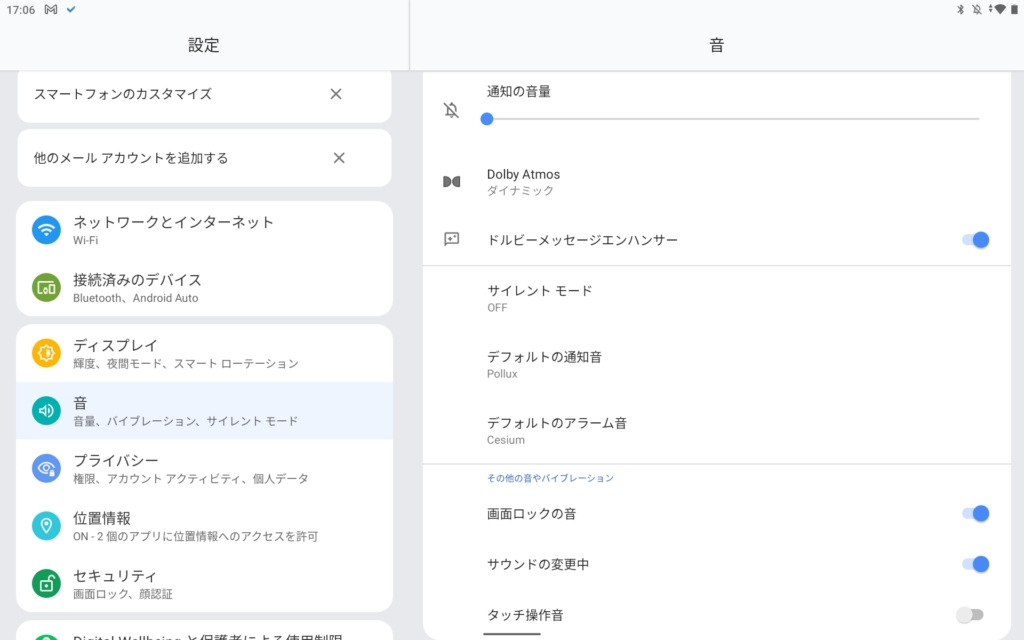Tap the Wi-Fi network icon
Image resolution: width=1024 pixels, height=640 pixels.
(x=46, y=230)
